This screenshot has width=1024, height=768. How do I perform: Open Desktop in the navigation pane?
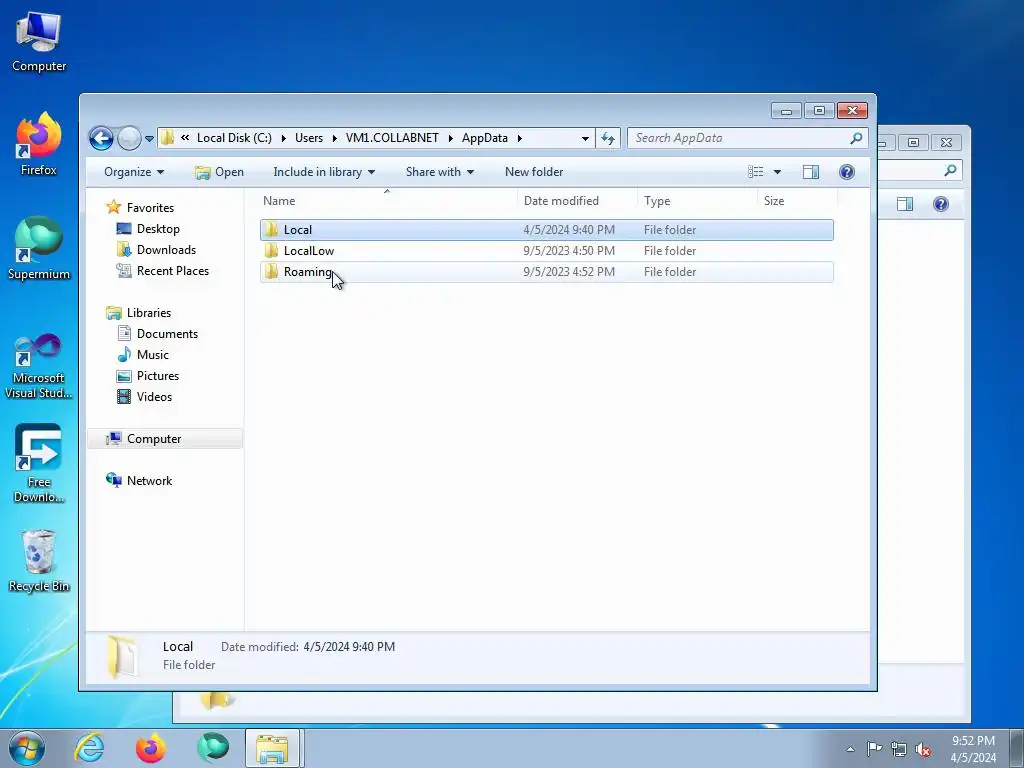(x=158, y=229)
